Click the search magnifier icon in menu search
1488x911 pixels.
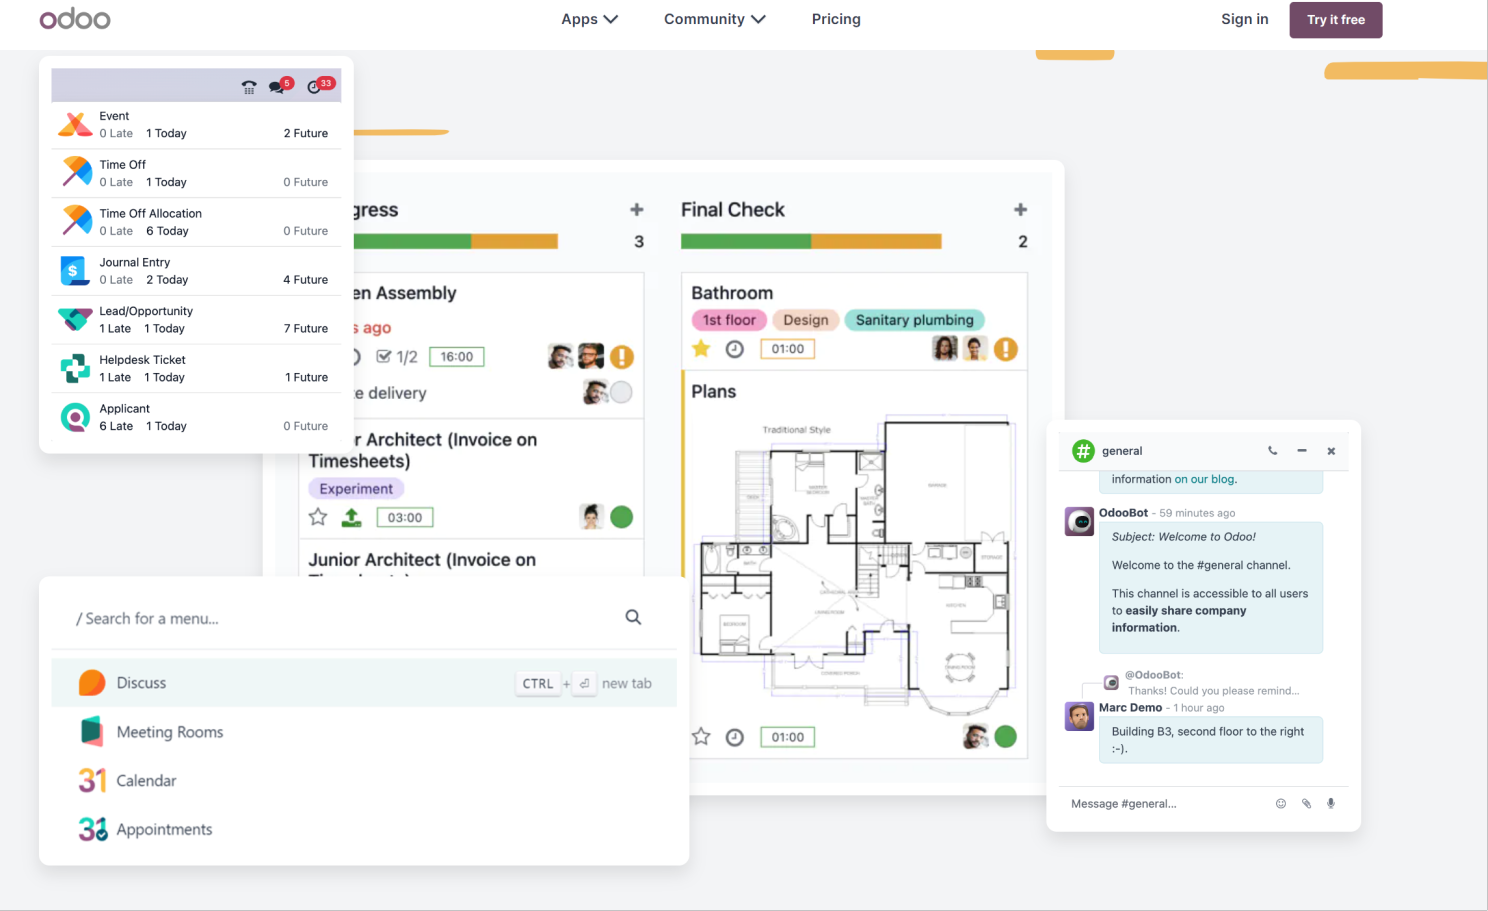point(633,617)
